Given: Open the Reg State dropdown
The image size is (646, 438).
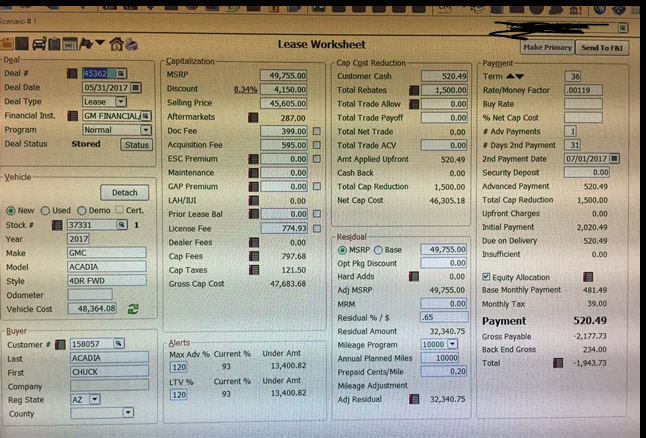Looking at the screenshot, I should coord(95,399).
